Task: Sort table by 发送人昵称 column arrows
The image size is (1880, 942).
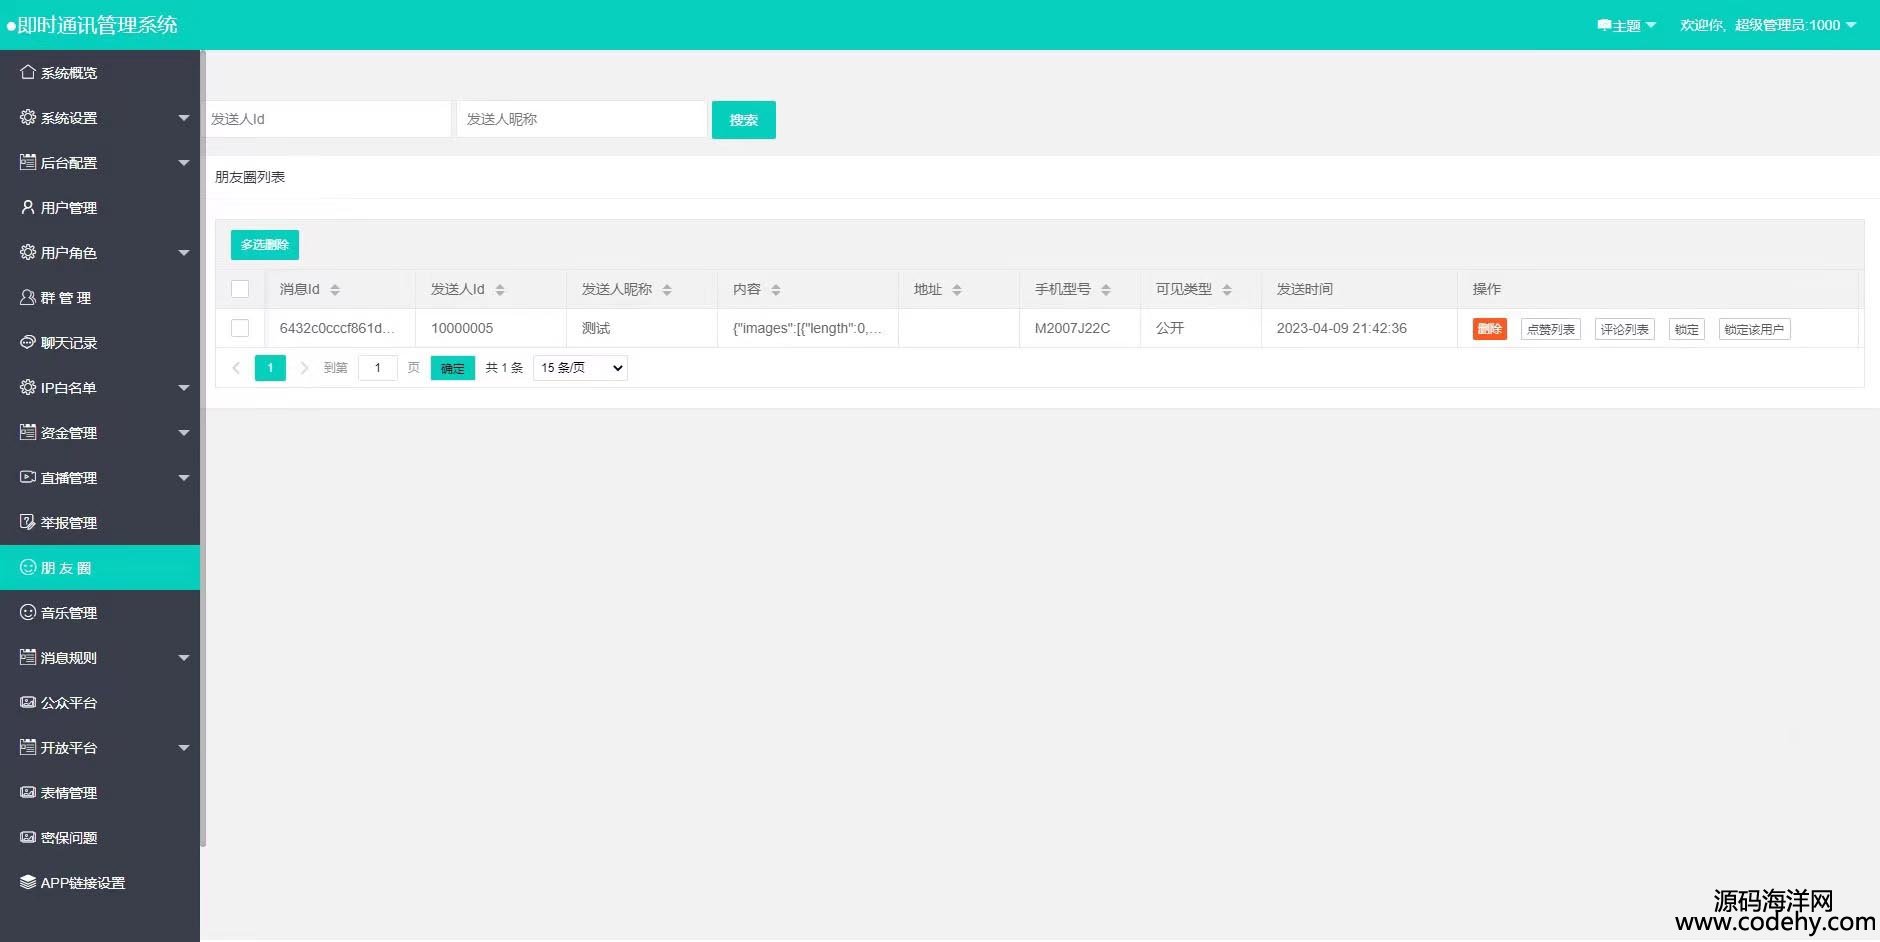Action: [667, 290]
